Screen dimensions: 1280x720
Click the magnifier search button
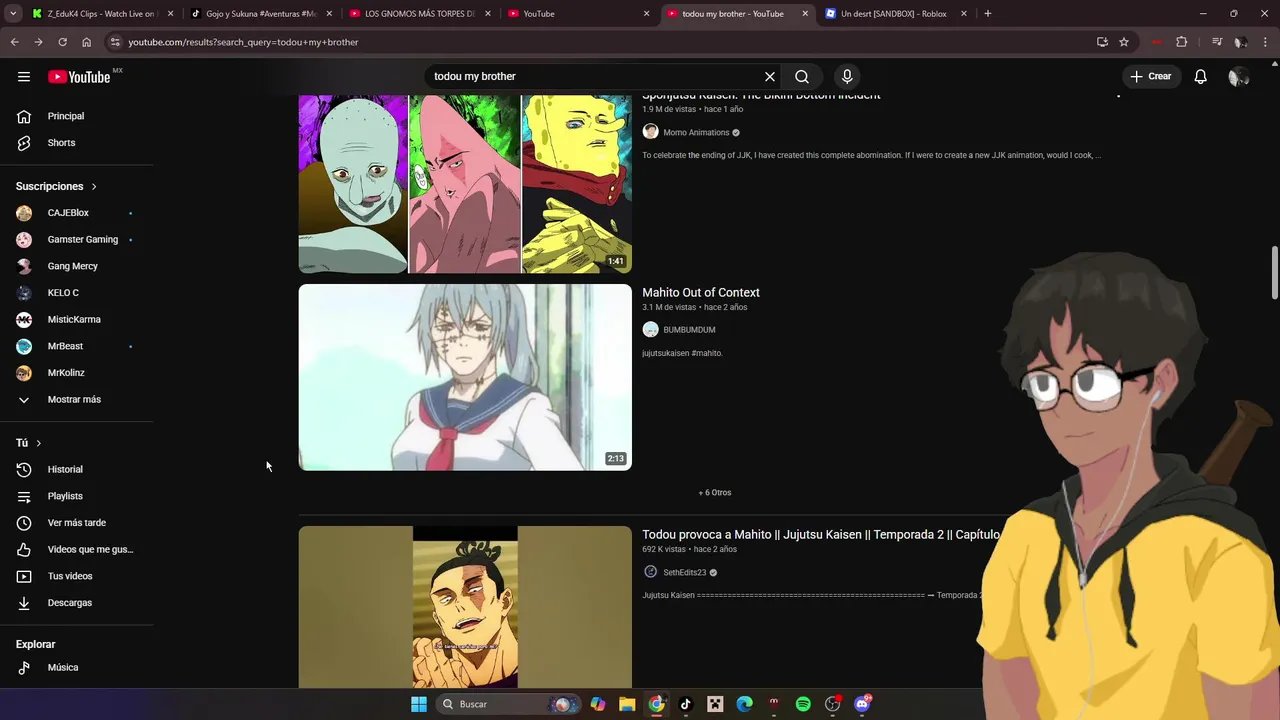[x=802, y=77]
